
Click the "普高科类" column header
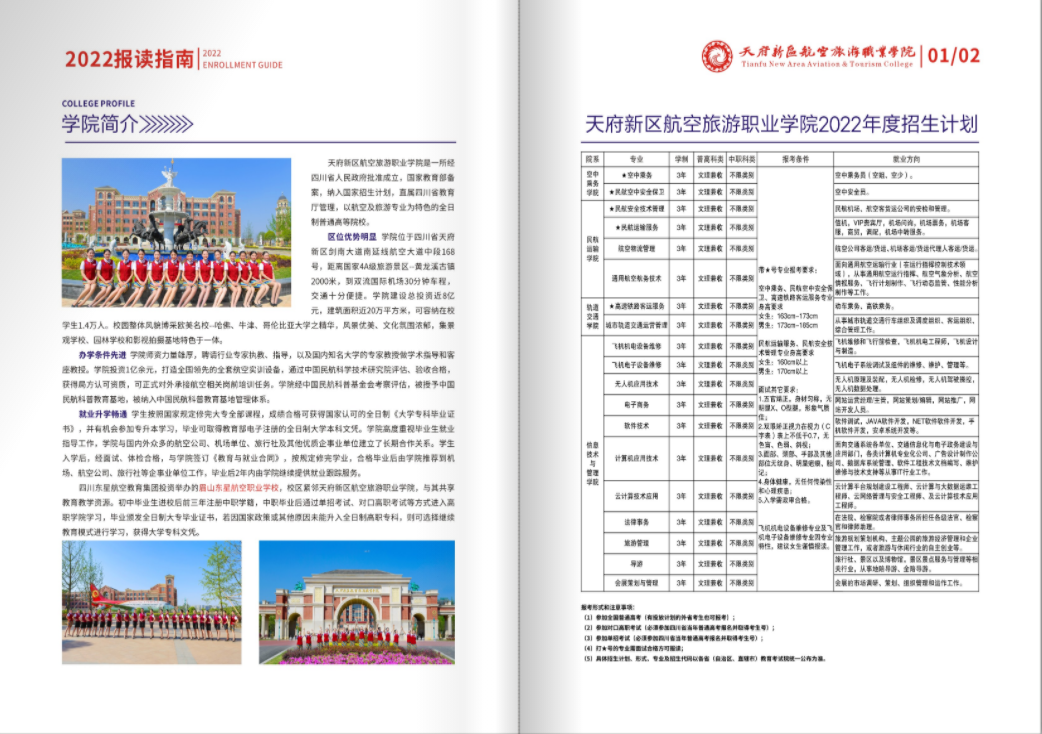click(x=710, y=159)
